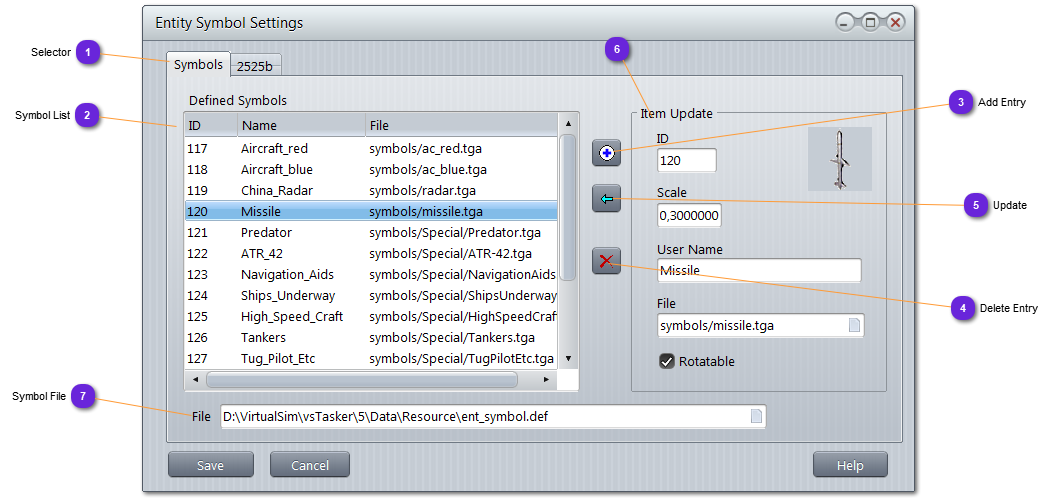Viewport: 1054px width, 501px height.
Task: Click the User Name text field
Action: [758, 270]
